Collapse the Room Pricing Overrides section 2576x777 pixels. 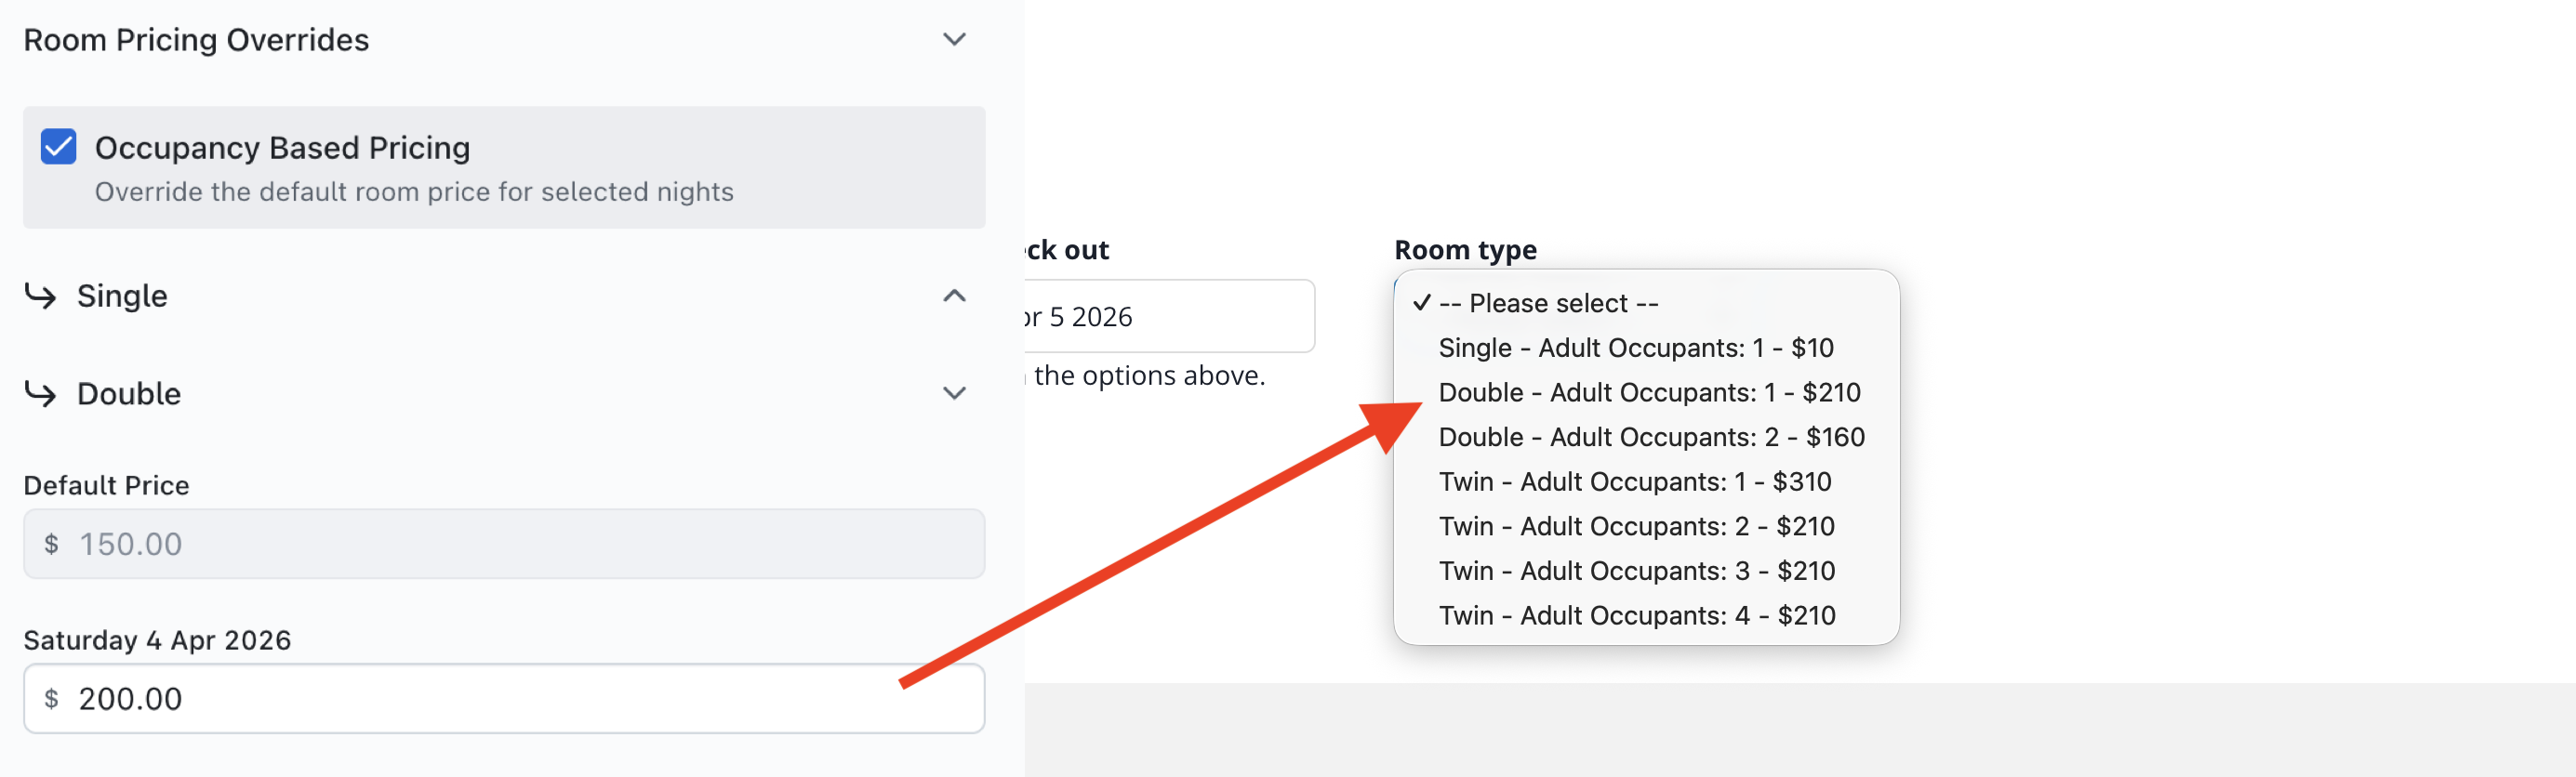(954, 40)
